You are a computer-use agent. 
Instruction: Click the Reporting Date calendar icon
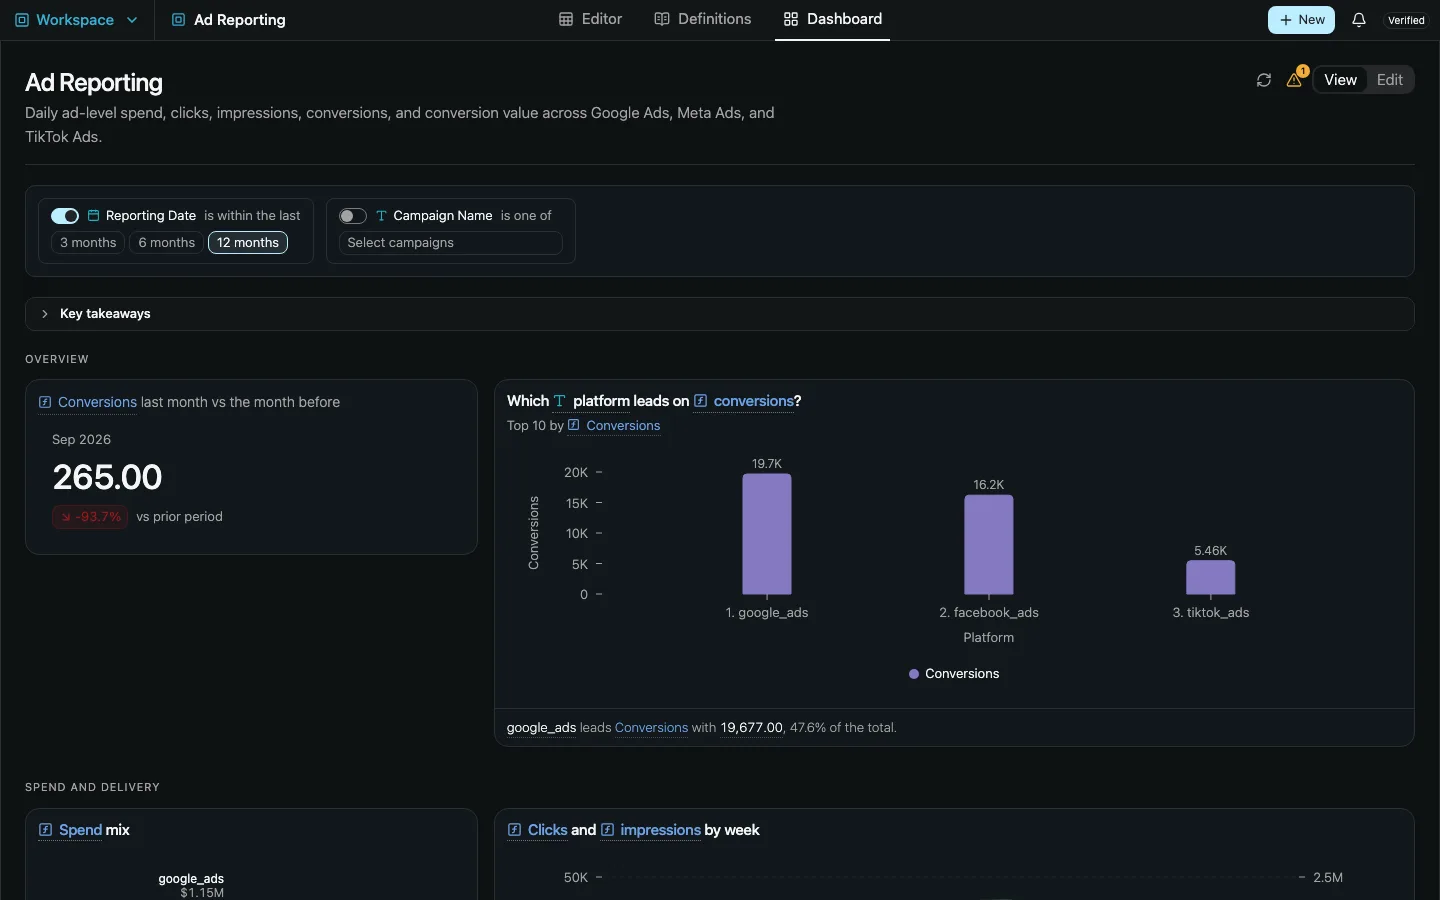(93, 216)
